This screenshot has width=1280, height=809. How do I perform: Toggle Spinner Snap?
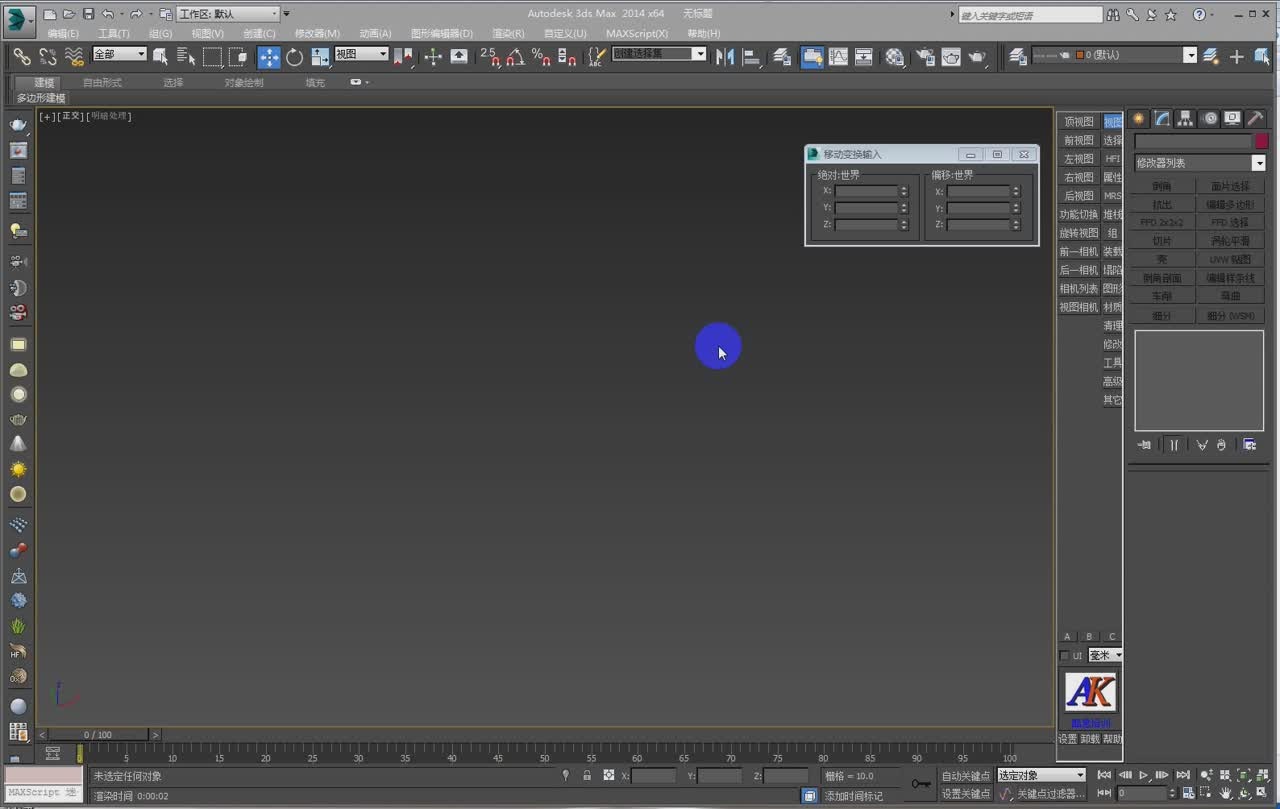(567, 57)
